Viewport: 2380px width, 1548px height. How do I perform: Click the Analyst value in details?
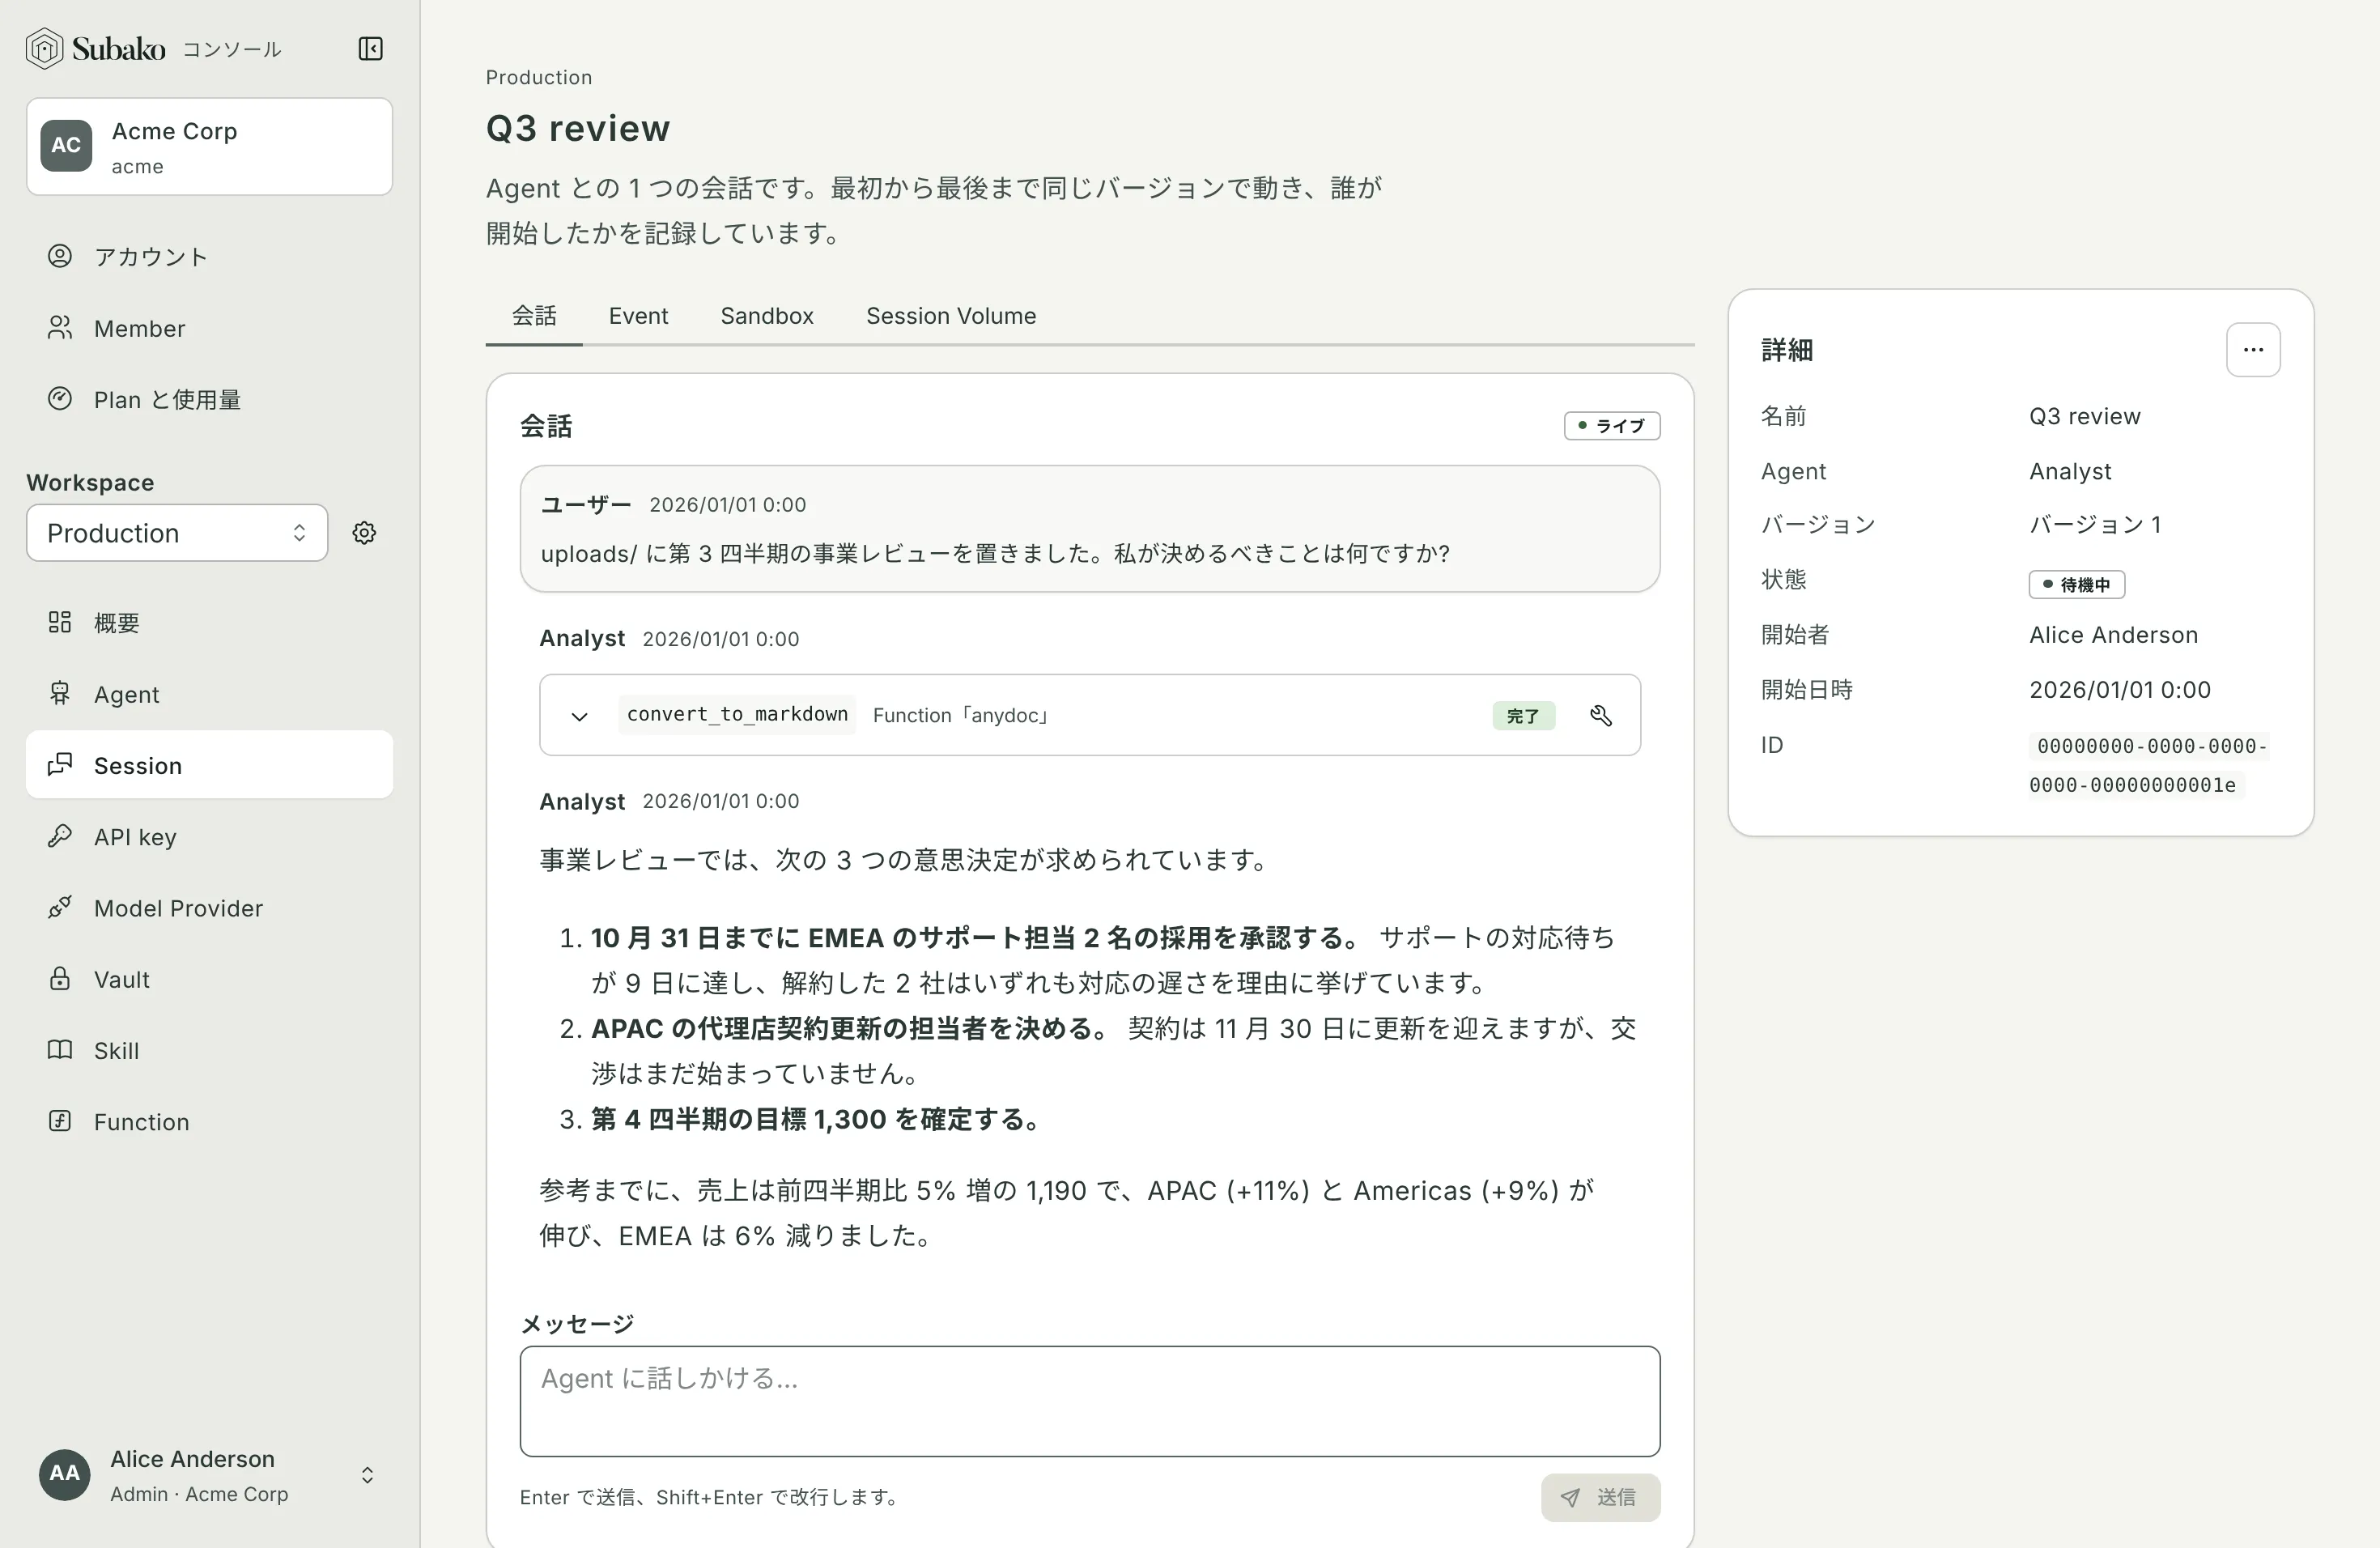pyautogui.click(x=2070, y=471)
